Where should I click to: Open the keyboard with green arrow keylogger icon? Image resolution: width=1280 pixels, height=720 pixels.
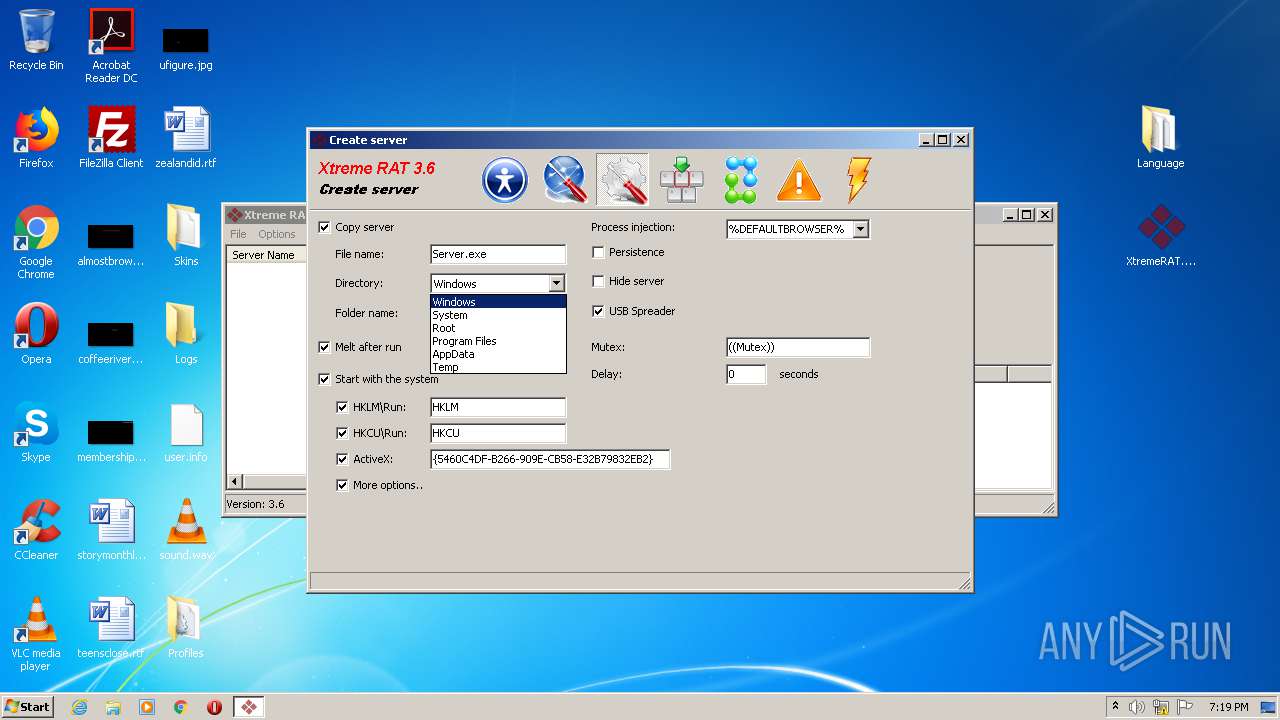pyautogui.click(x=682, y=180)
